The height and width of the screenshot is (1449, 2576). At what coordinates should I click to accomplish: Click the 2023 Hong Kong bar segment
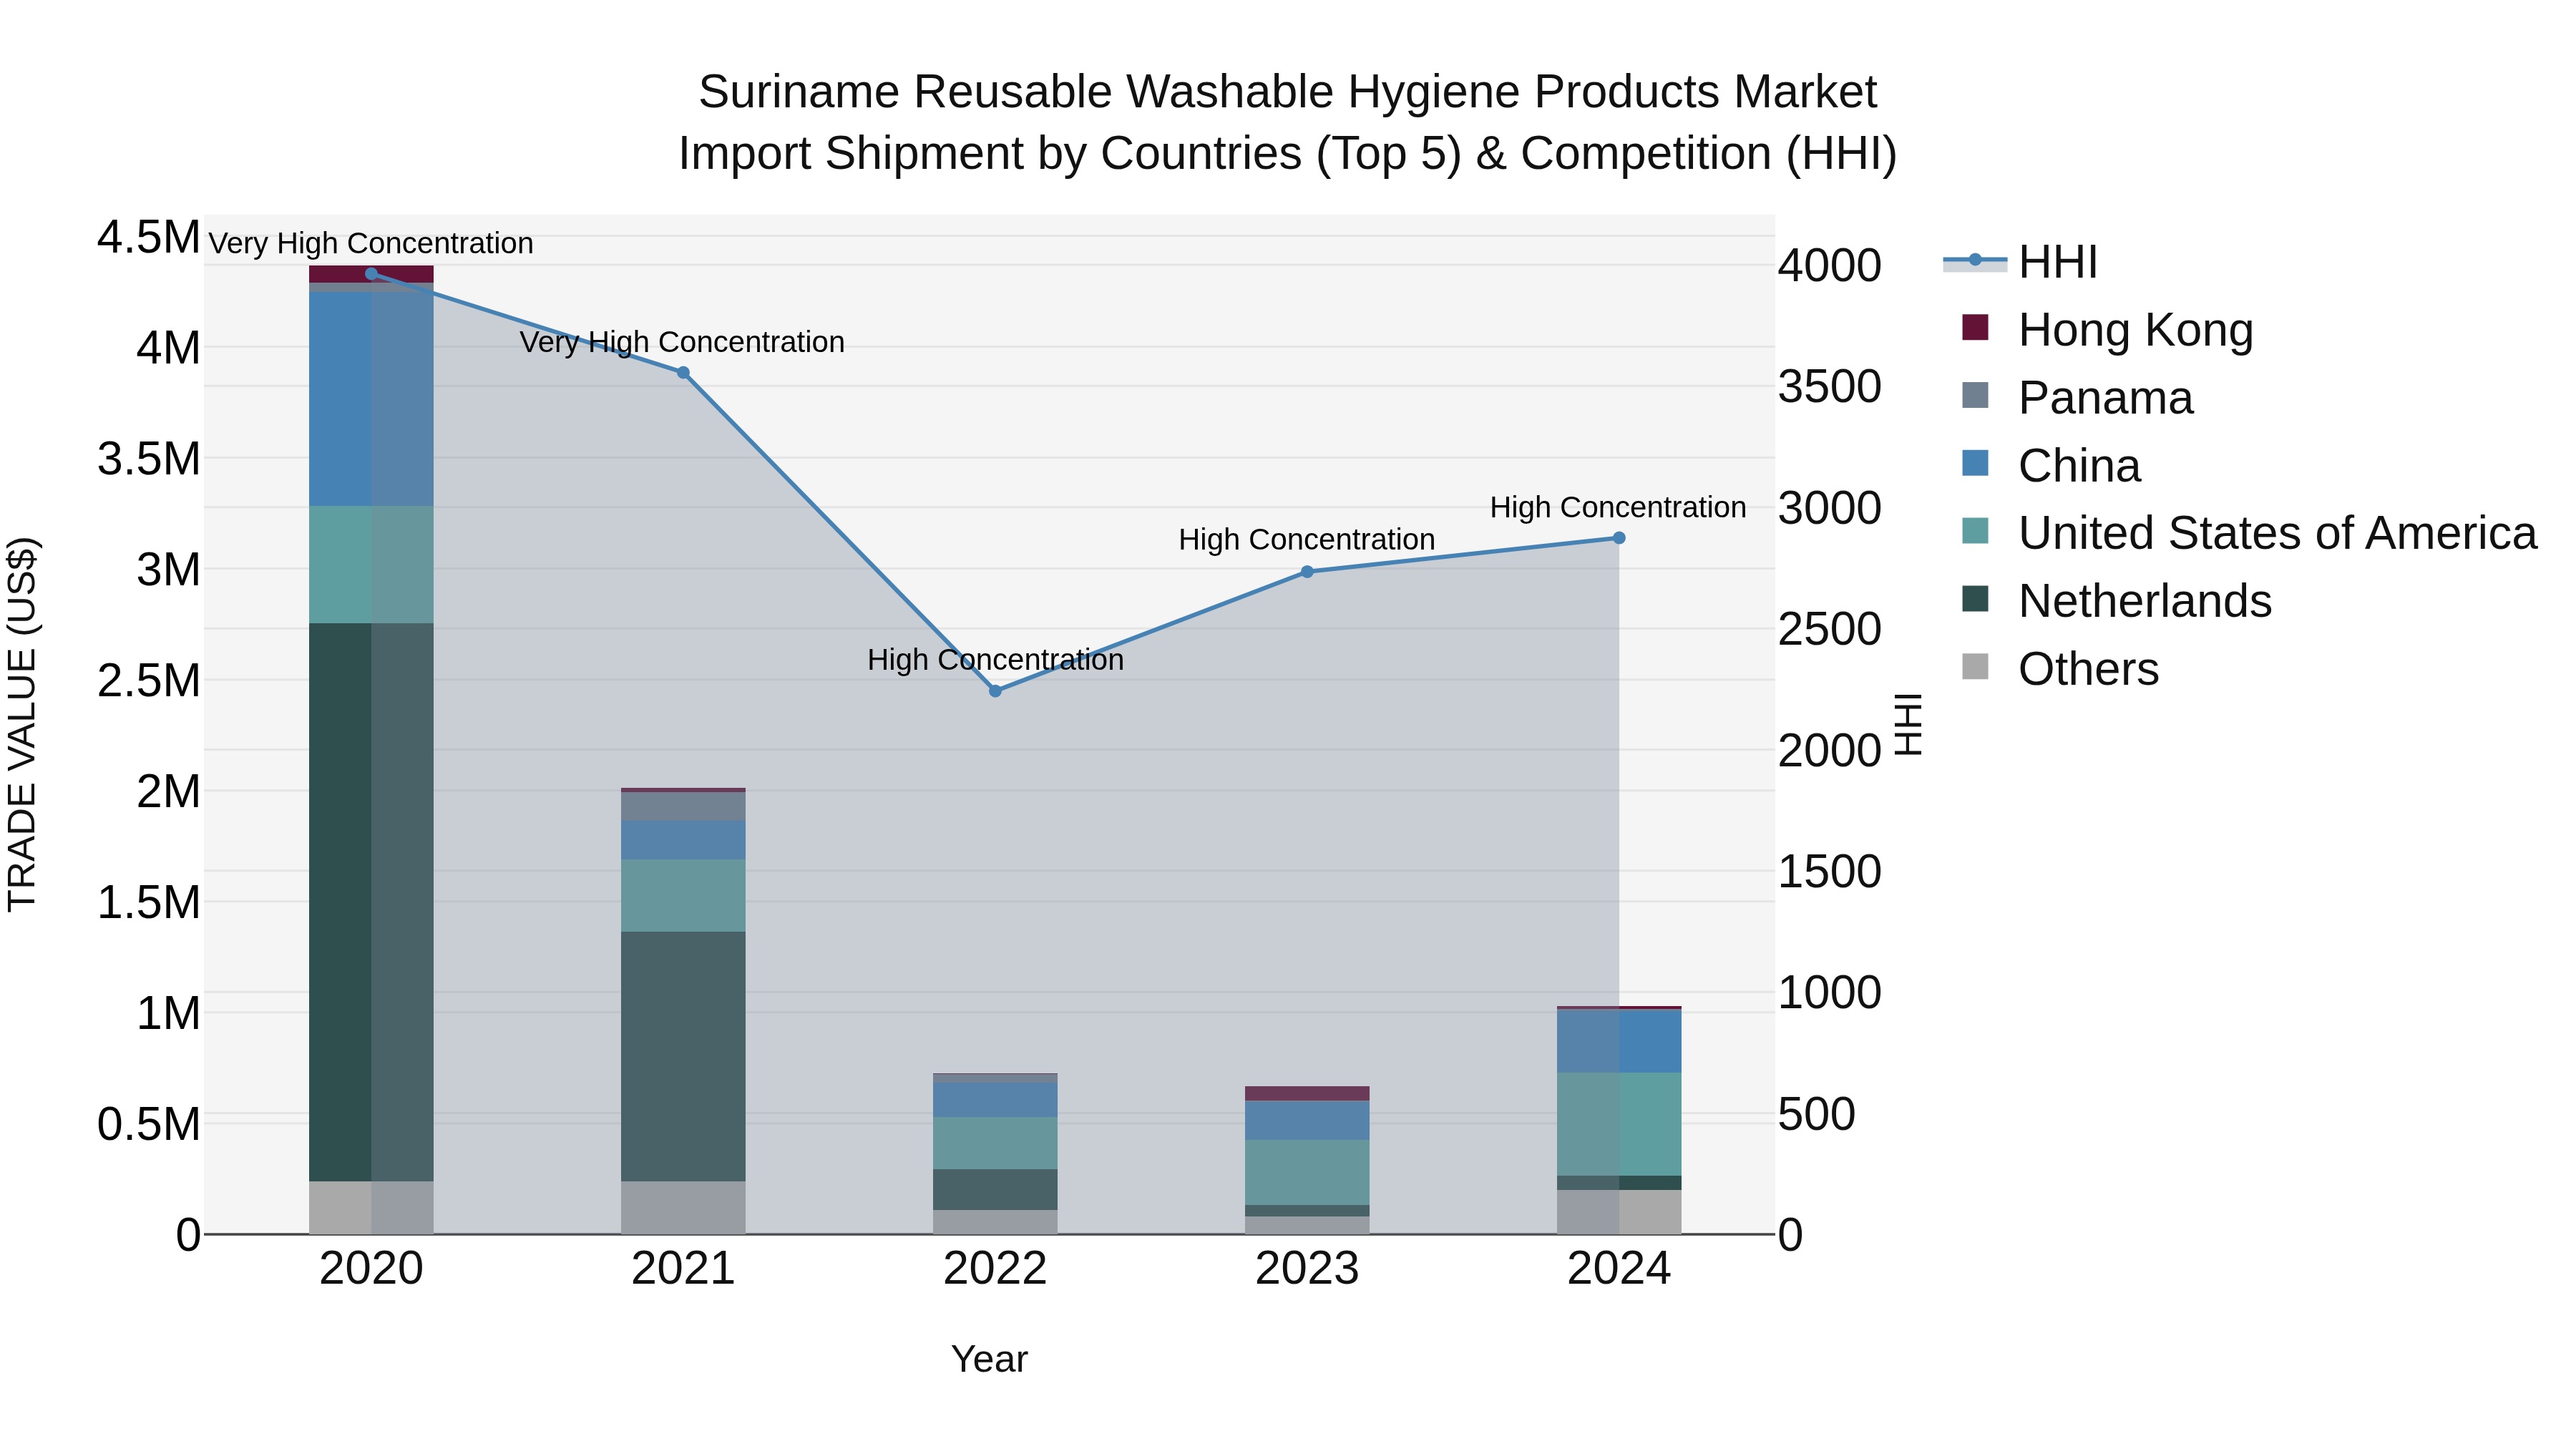tap(1307, 1093)
